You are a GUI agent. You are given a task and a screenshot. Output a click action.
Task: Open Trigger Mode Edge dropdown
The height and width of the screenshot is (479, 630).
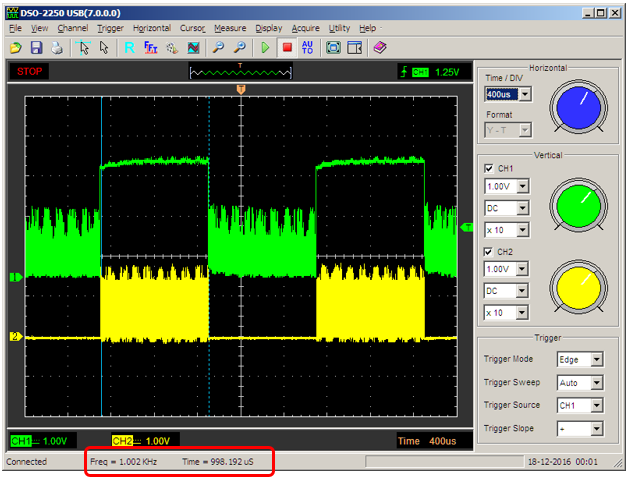click(x=597, y=360)
